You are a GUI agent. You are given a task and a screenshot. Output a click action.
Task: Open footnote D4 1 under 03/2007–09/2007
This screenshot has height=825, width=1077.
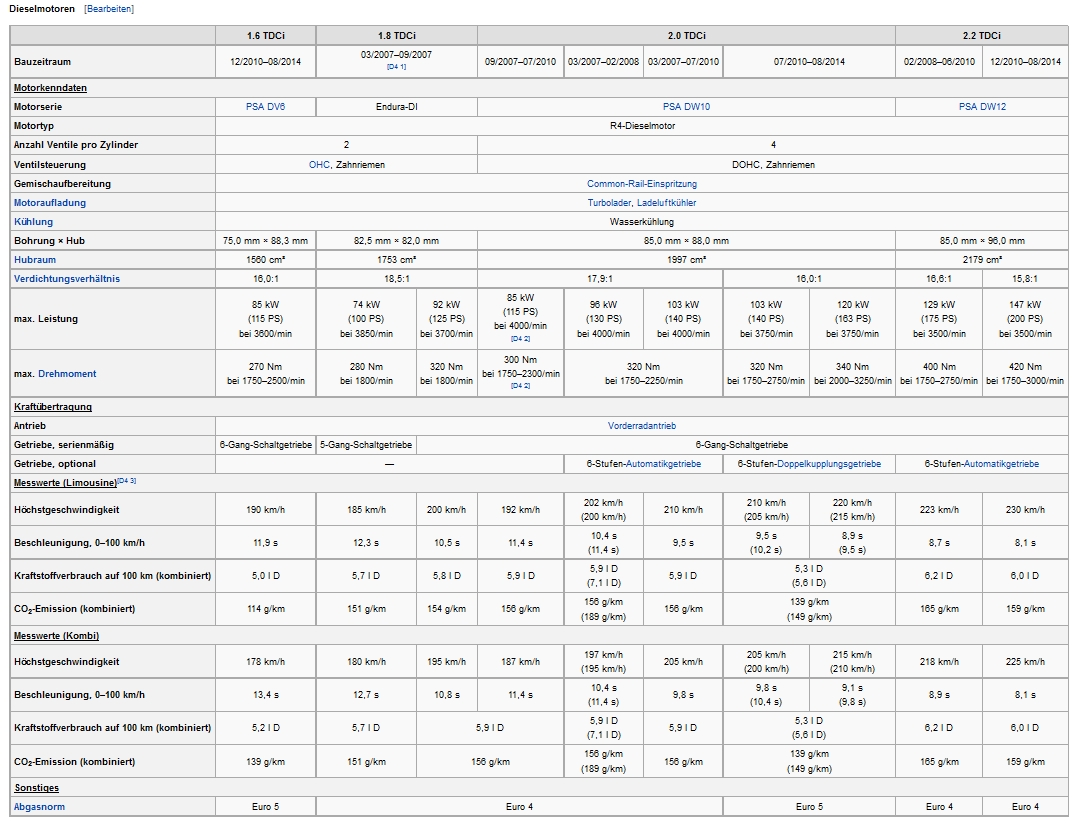coord(396,67)
